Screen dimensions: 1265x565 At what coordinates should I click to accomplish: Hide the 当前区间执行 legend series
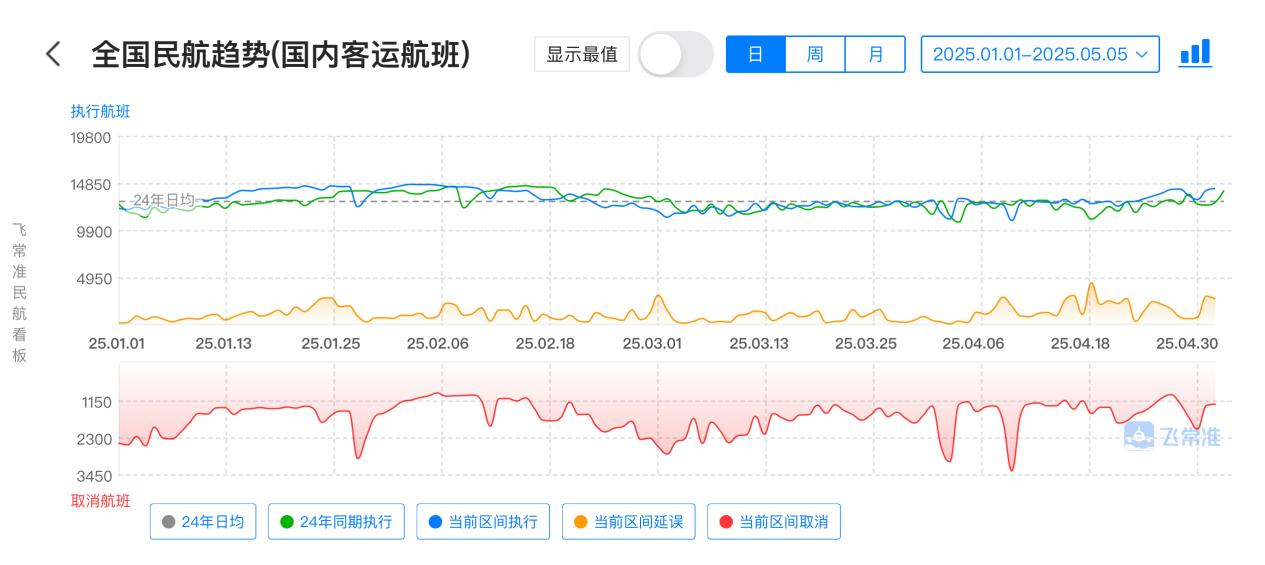pyautogui.click(x=483, y=521)
